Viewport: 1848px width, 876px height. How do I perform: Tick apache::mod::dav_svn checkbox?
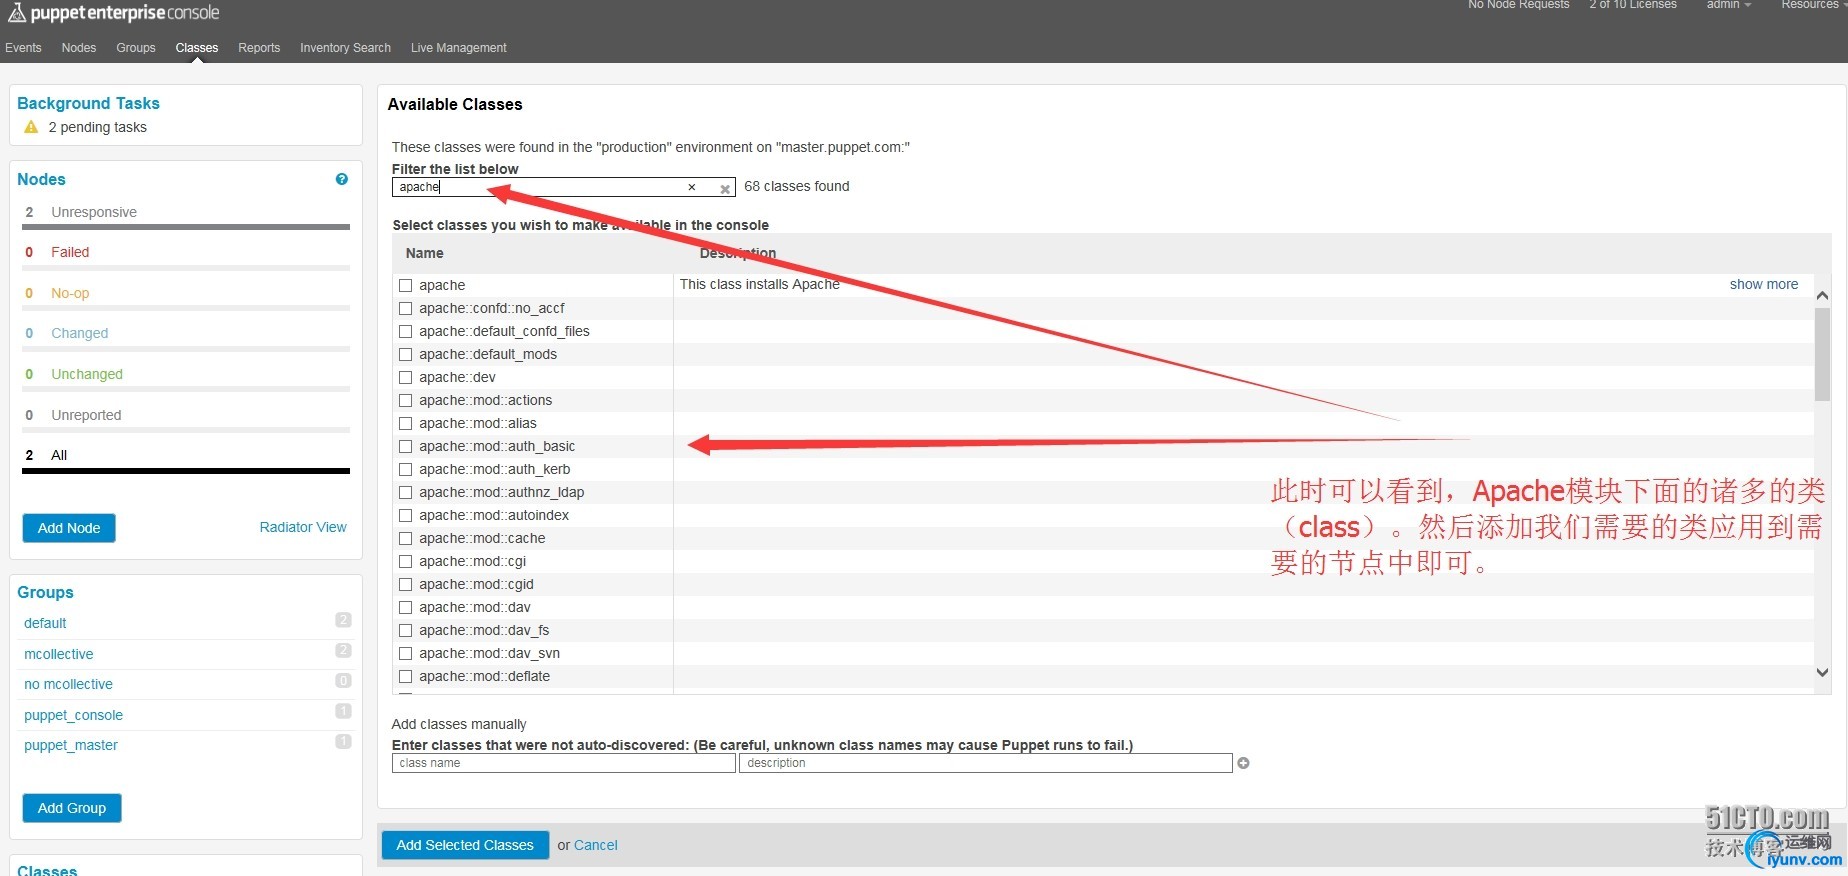(x=406, y=653)
